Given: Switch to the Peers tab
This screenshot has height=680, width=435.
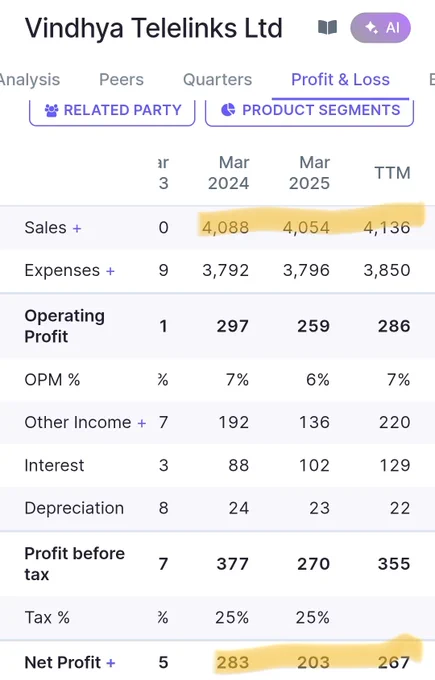Looking at the screenshot, I should click(121, 80).
